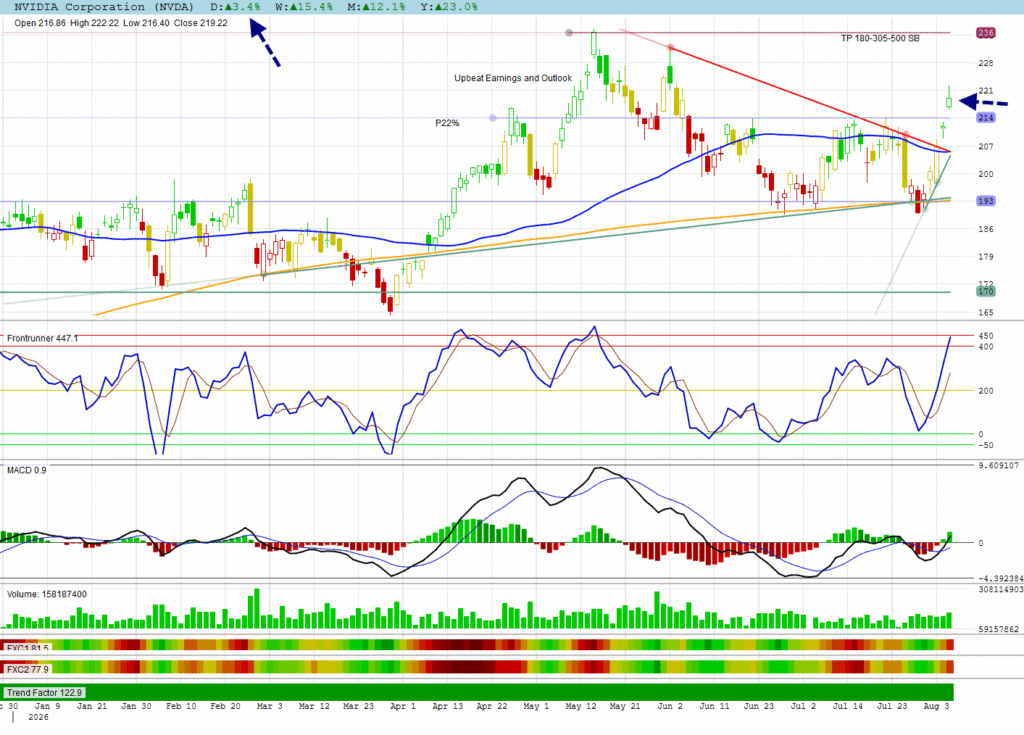Screen dimensions: 1024x735
Task: Click the volume axis maximum 308114903
Action: 1000,589
